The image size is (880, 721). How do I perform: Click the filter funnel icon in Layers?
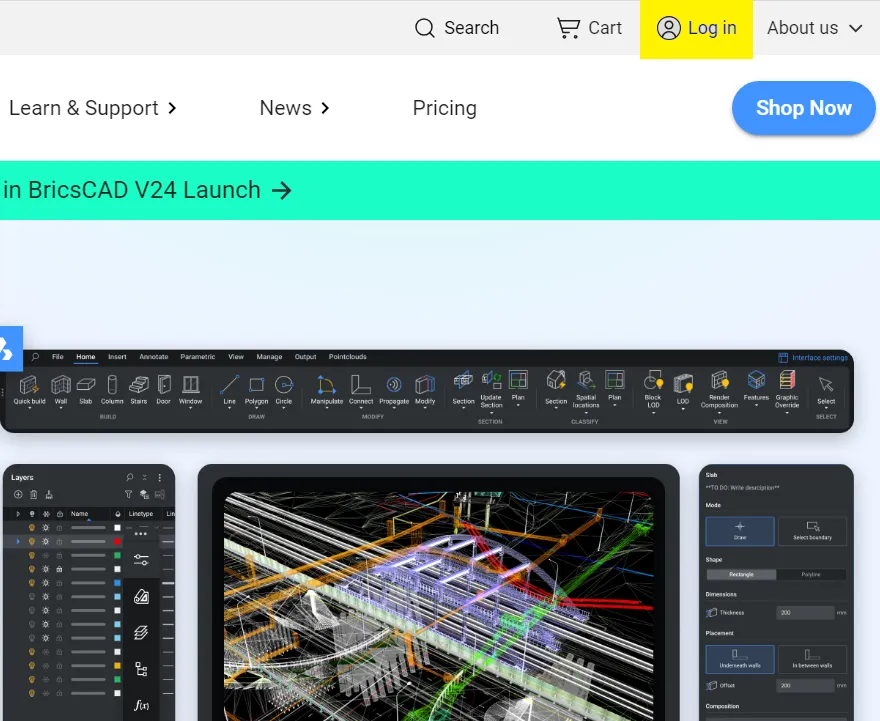[129, 494]
